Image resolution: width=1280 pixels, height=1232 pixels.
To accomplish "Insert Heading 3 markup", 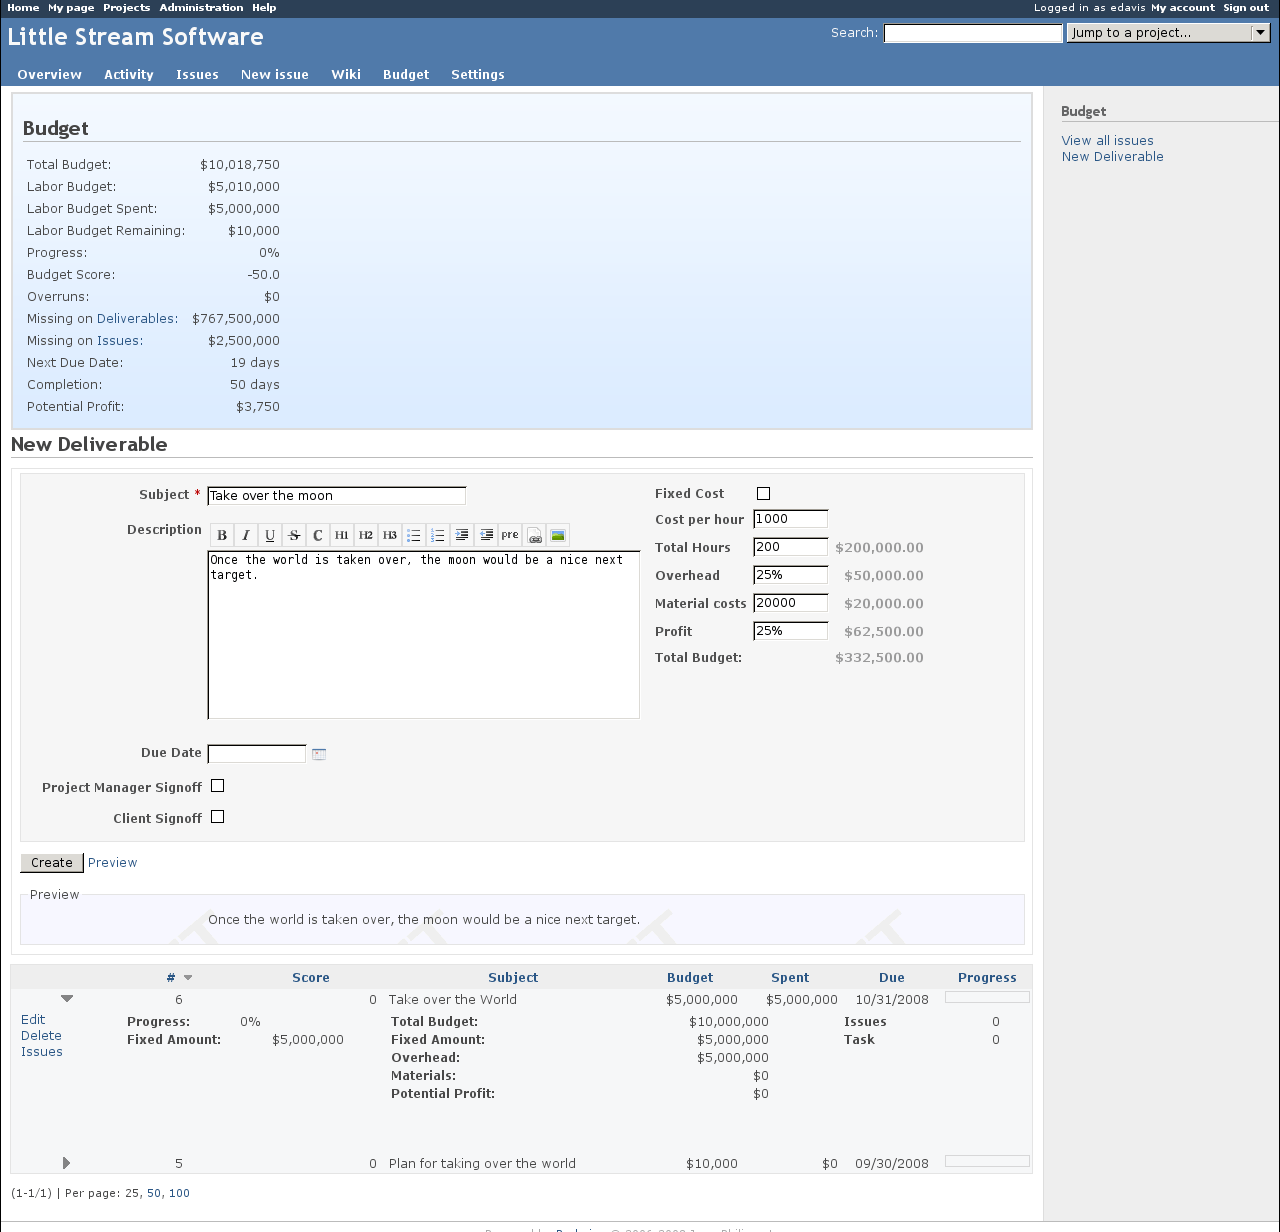I will pos(390,535).
